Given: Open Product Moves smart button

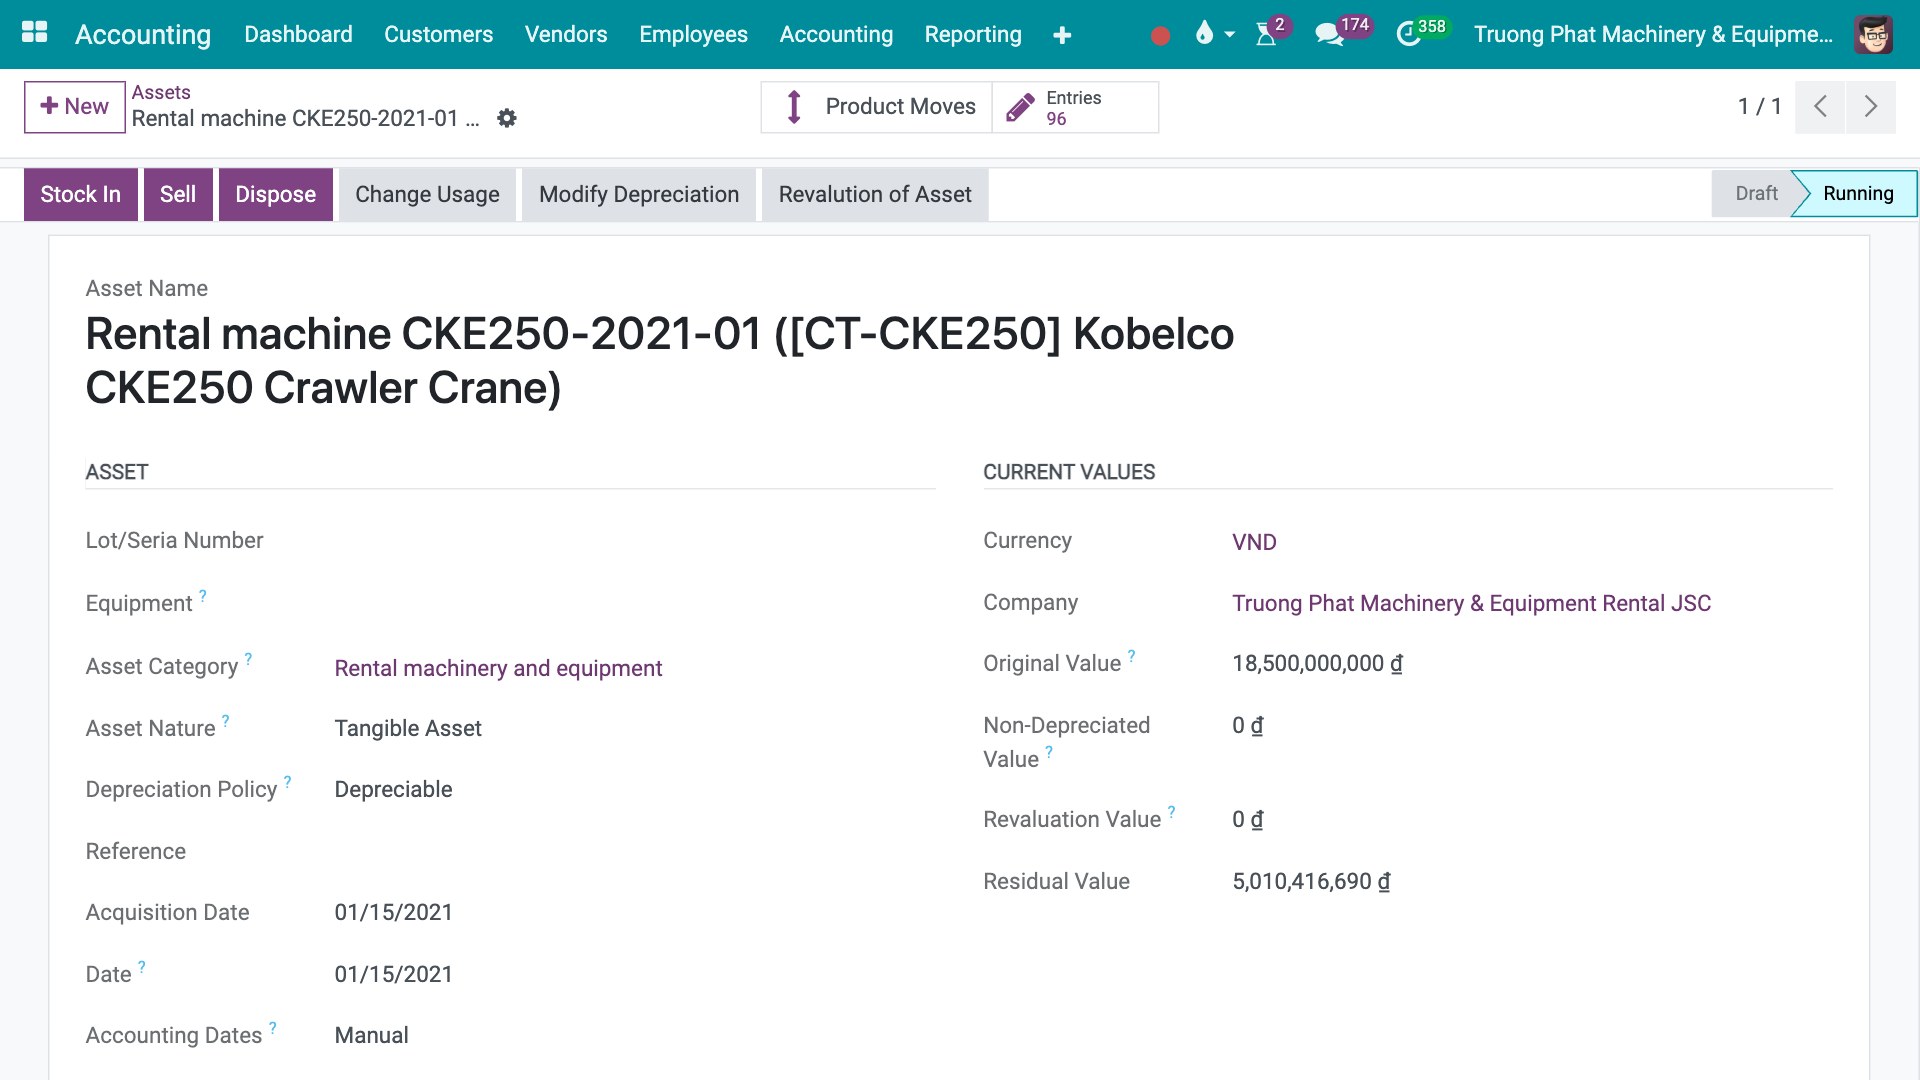Looking at the screenshot, I should [877, 107].
